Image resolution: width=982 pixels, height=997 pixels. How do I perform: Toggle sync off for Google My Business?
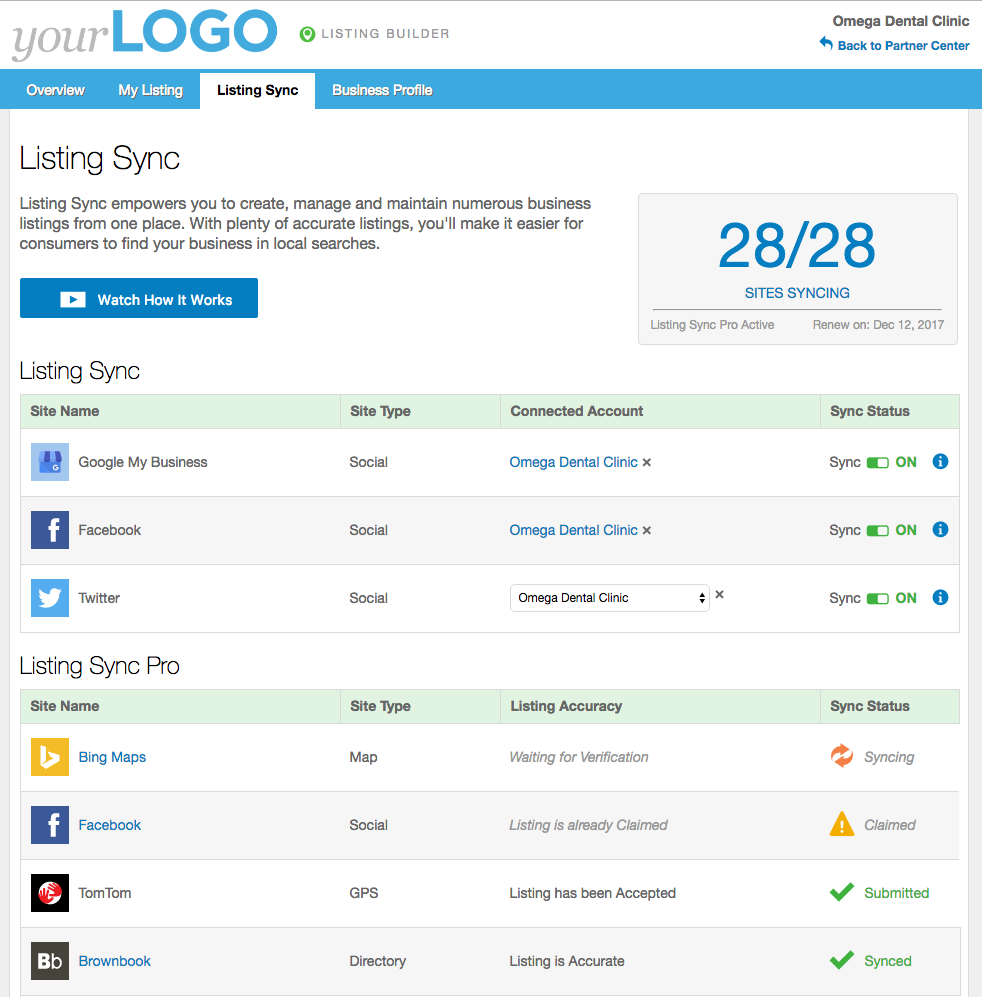[x=879, y=462]
